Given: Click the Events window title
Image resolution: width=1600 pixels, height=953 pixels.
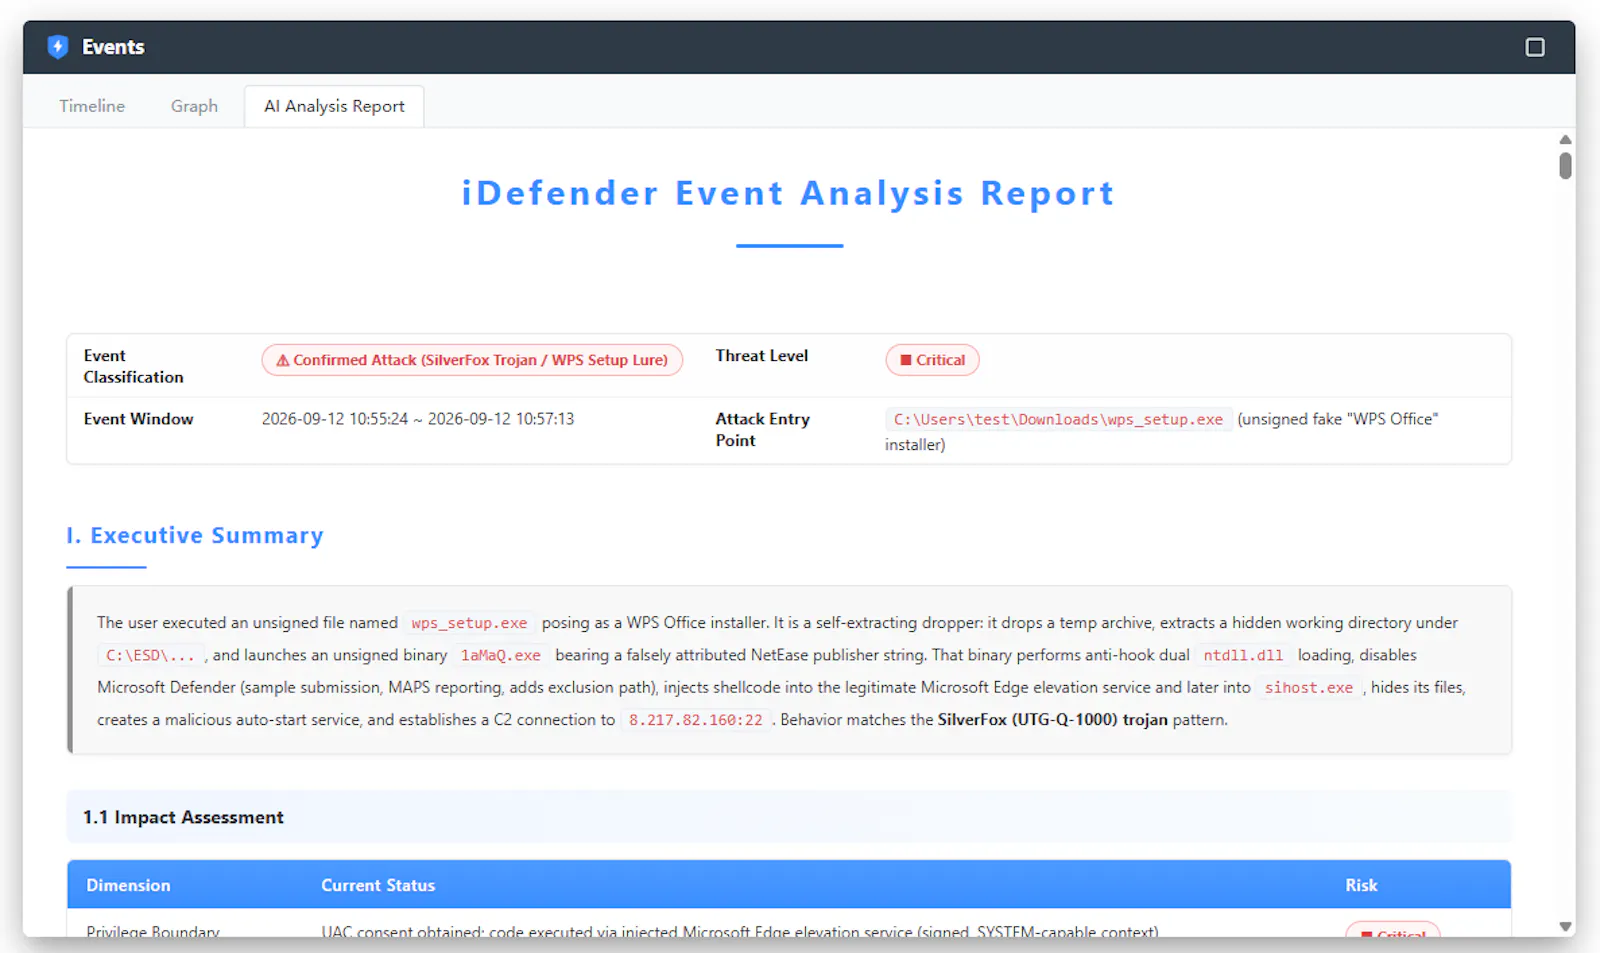Looking at the screenshot, I should click(113, 47).
